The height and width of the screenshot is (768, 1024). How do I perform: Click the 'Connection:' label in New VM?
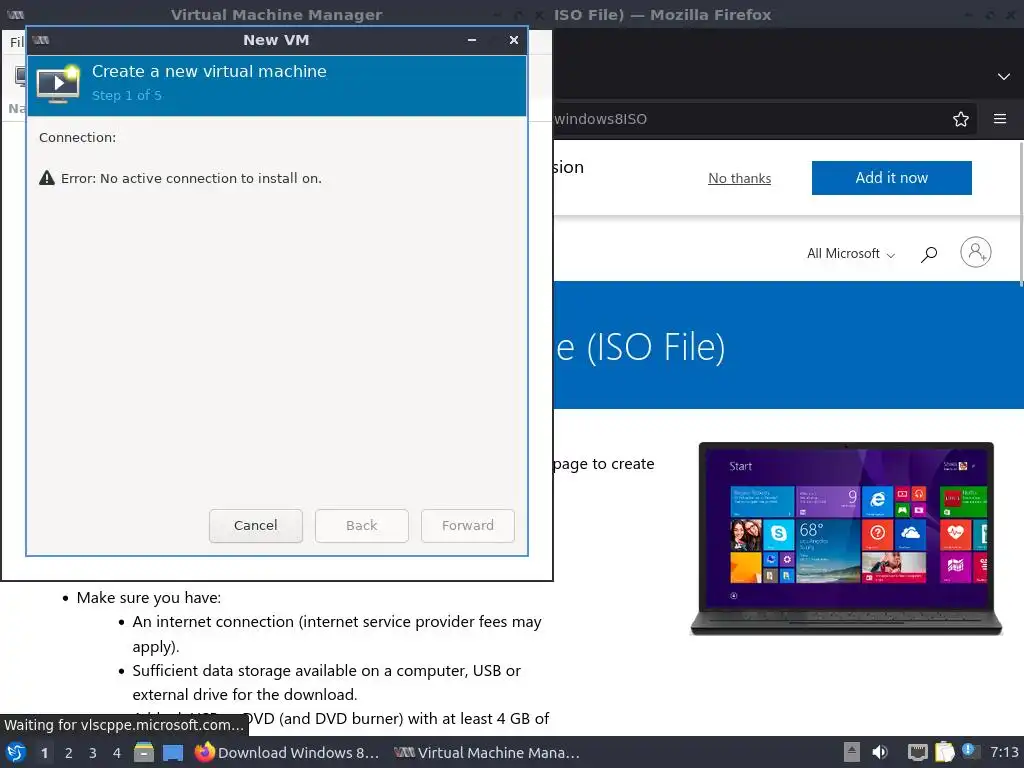(77, 137)
